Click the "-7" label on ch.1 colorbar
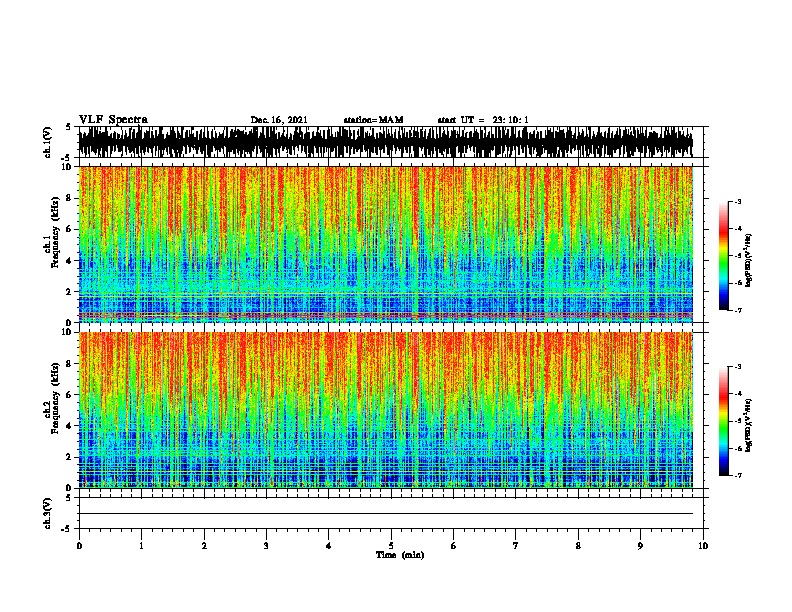Viewport: 792px width, 612px height. click(x=738, y=310)
